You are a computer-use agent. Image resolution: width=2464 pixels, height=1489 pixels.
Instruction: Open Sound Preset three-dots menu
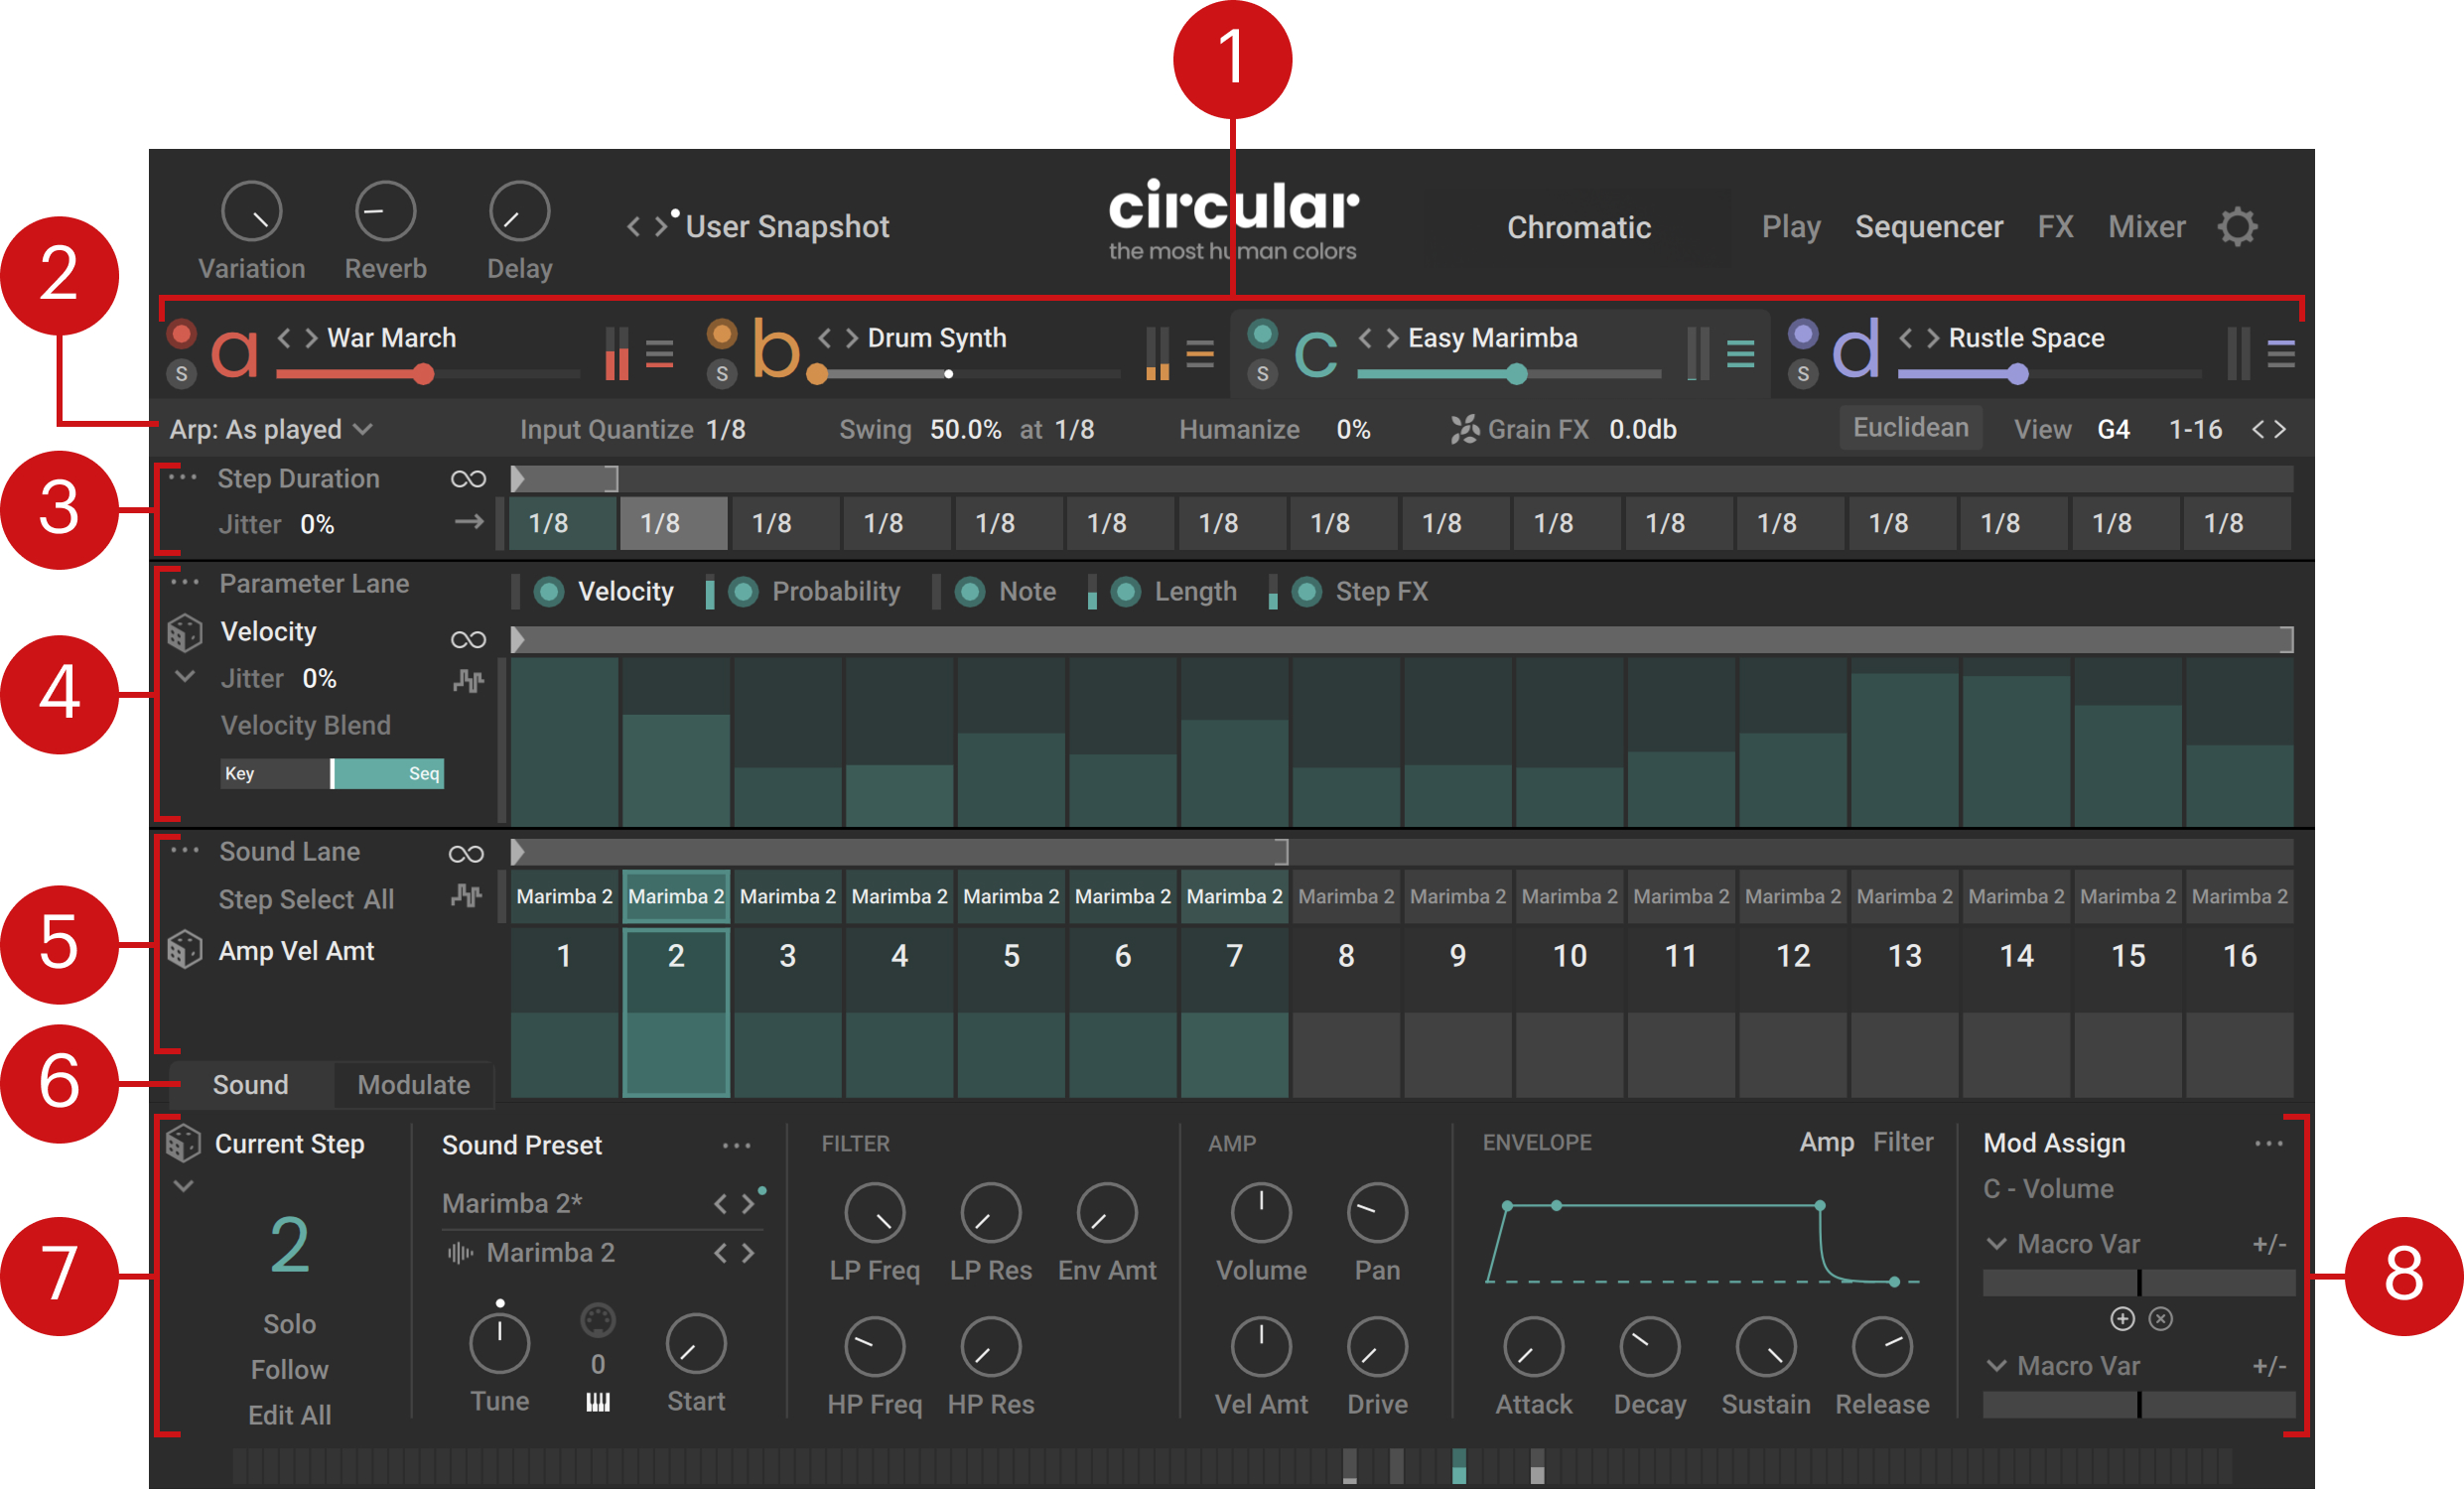click(x=736, y=1146)
